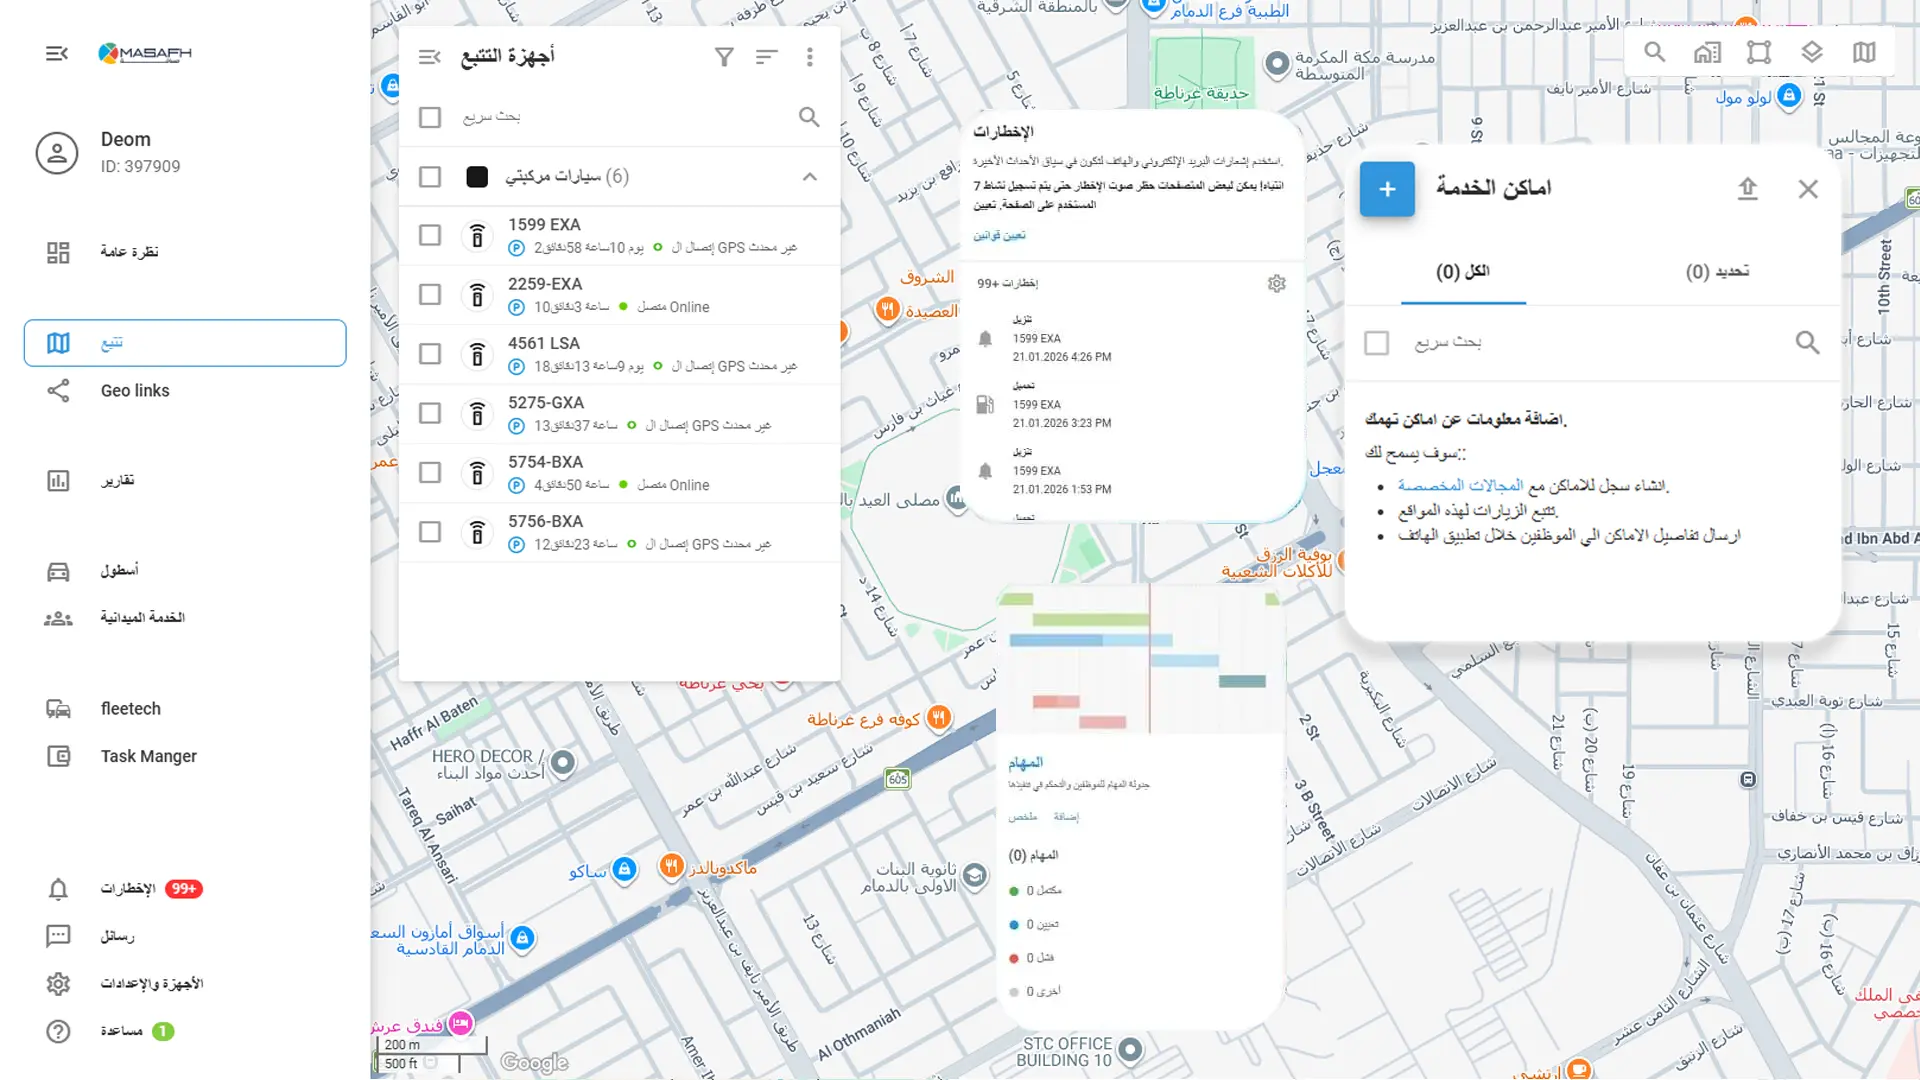Click the المجالات المخصصة link

[1460, 485]
